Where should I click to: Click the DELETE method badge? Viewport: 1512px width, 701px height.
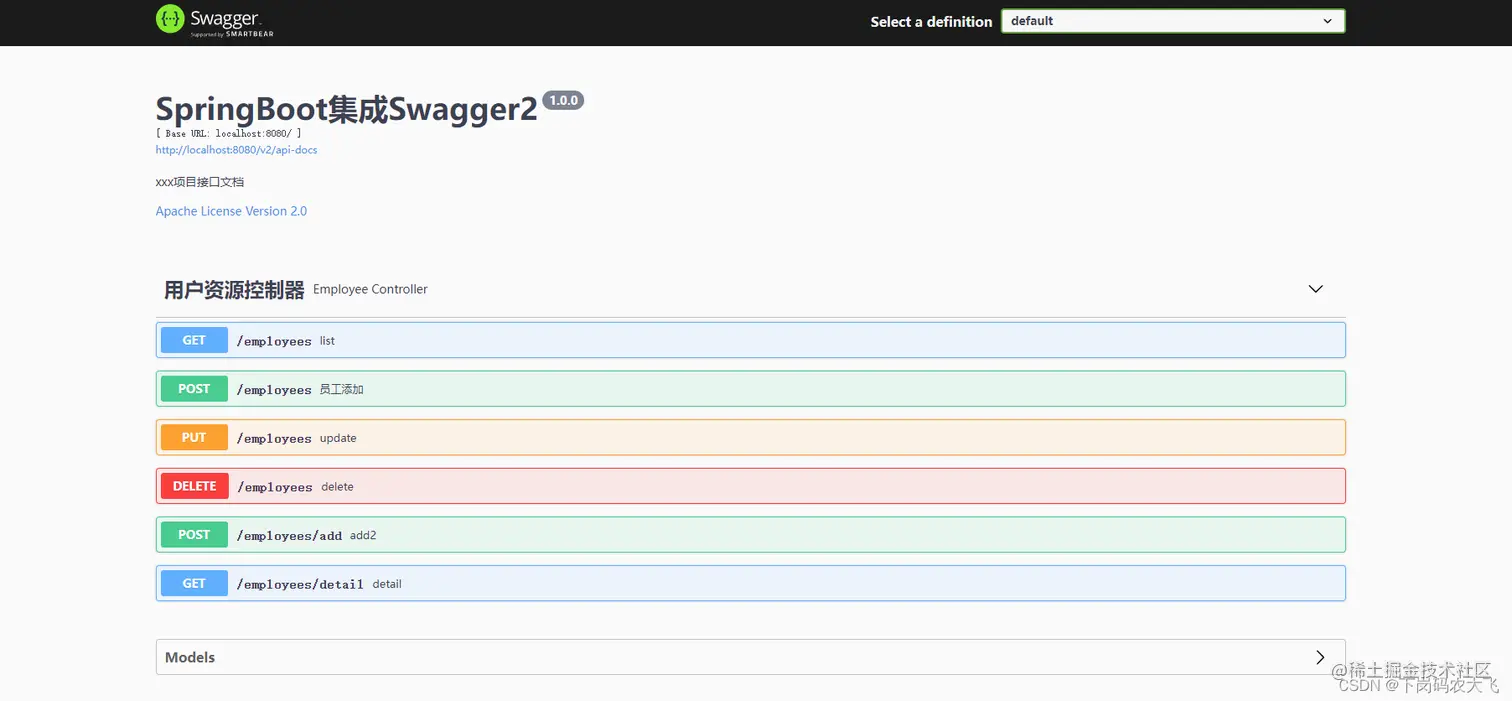click(194, 486)
